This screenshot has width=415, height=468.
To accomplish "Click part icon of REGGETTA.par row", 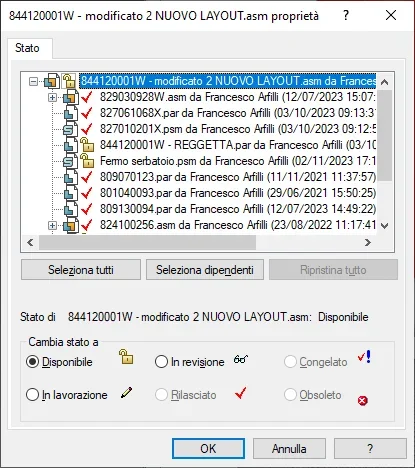I will pos(71,145).
